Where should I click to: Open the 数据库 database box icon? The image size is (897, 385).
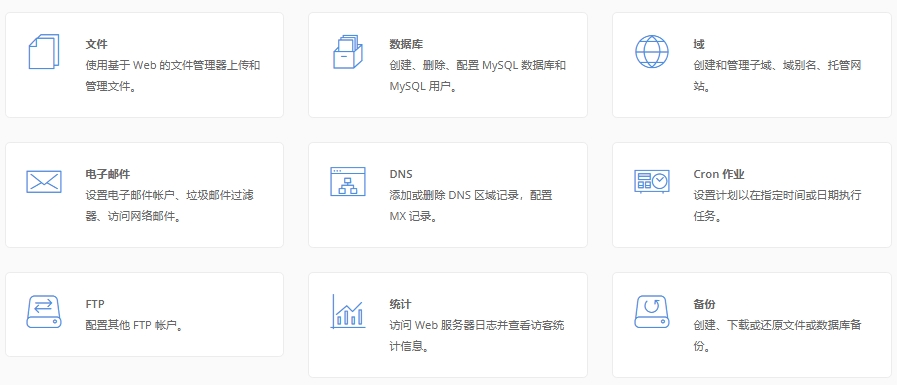tap(348, 51)
